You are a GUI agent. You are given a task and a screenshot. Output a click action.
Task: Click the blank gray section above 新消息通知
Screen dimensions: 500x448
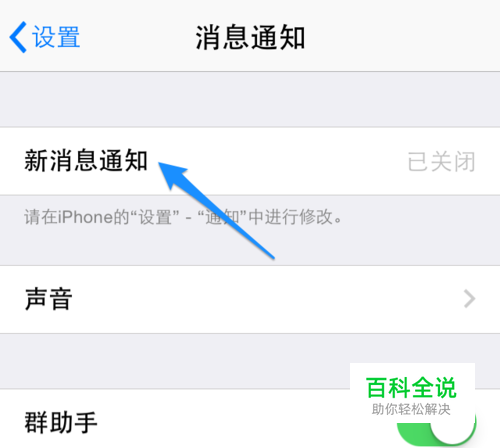(250, 99)
